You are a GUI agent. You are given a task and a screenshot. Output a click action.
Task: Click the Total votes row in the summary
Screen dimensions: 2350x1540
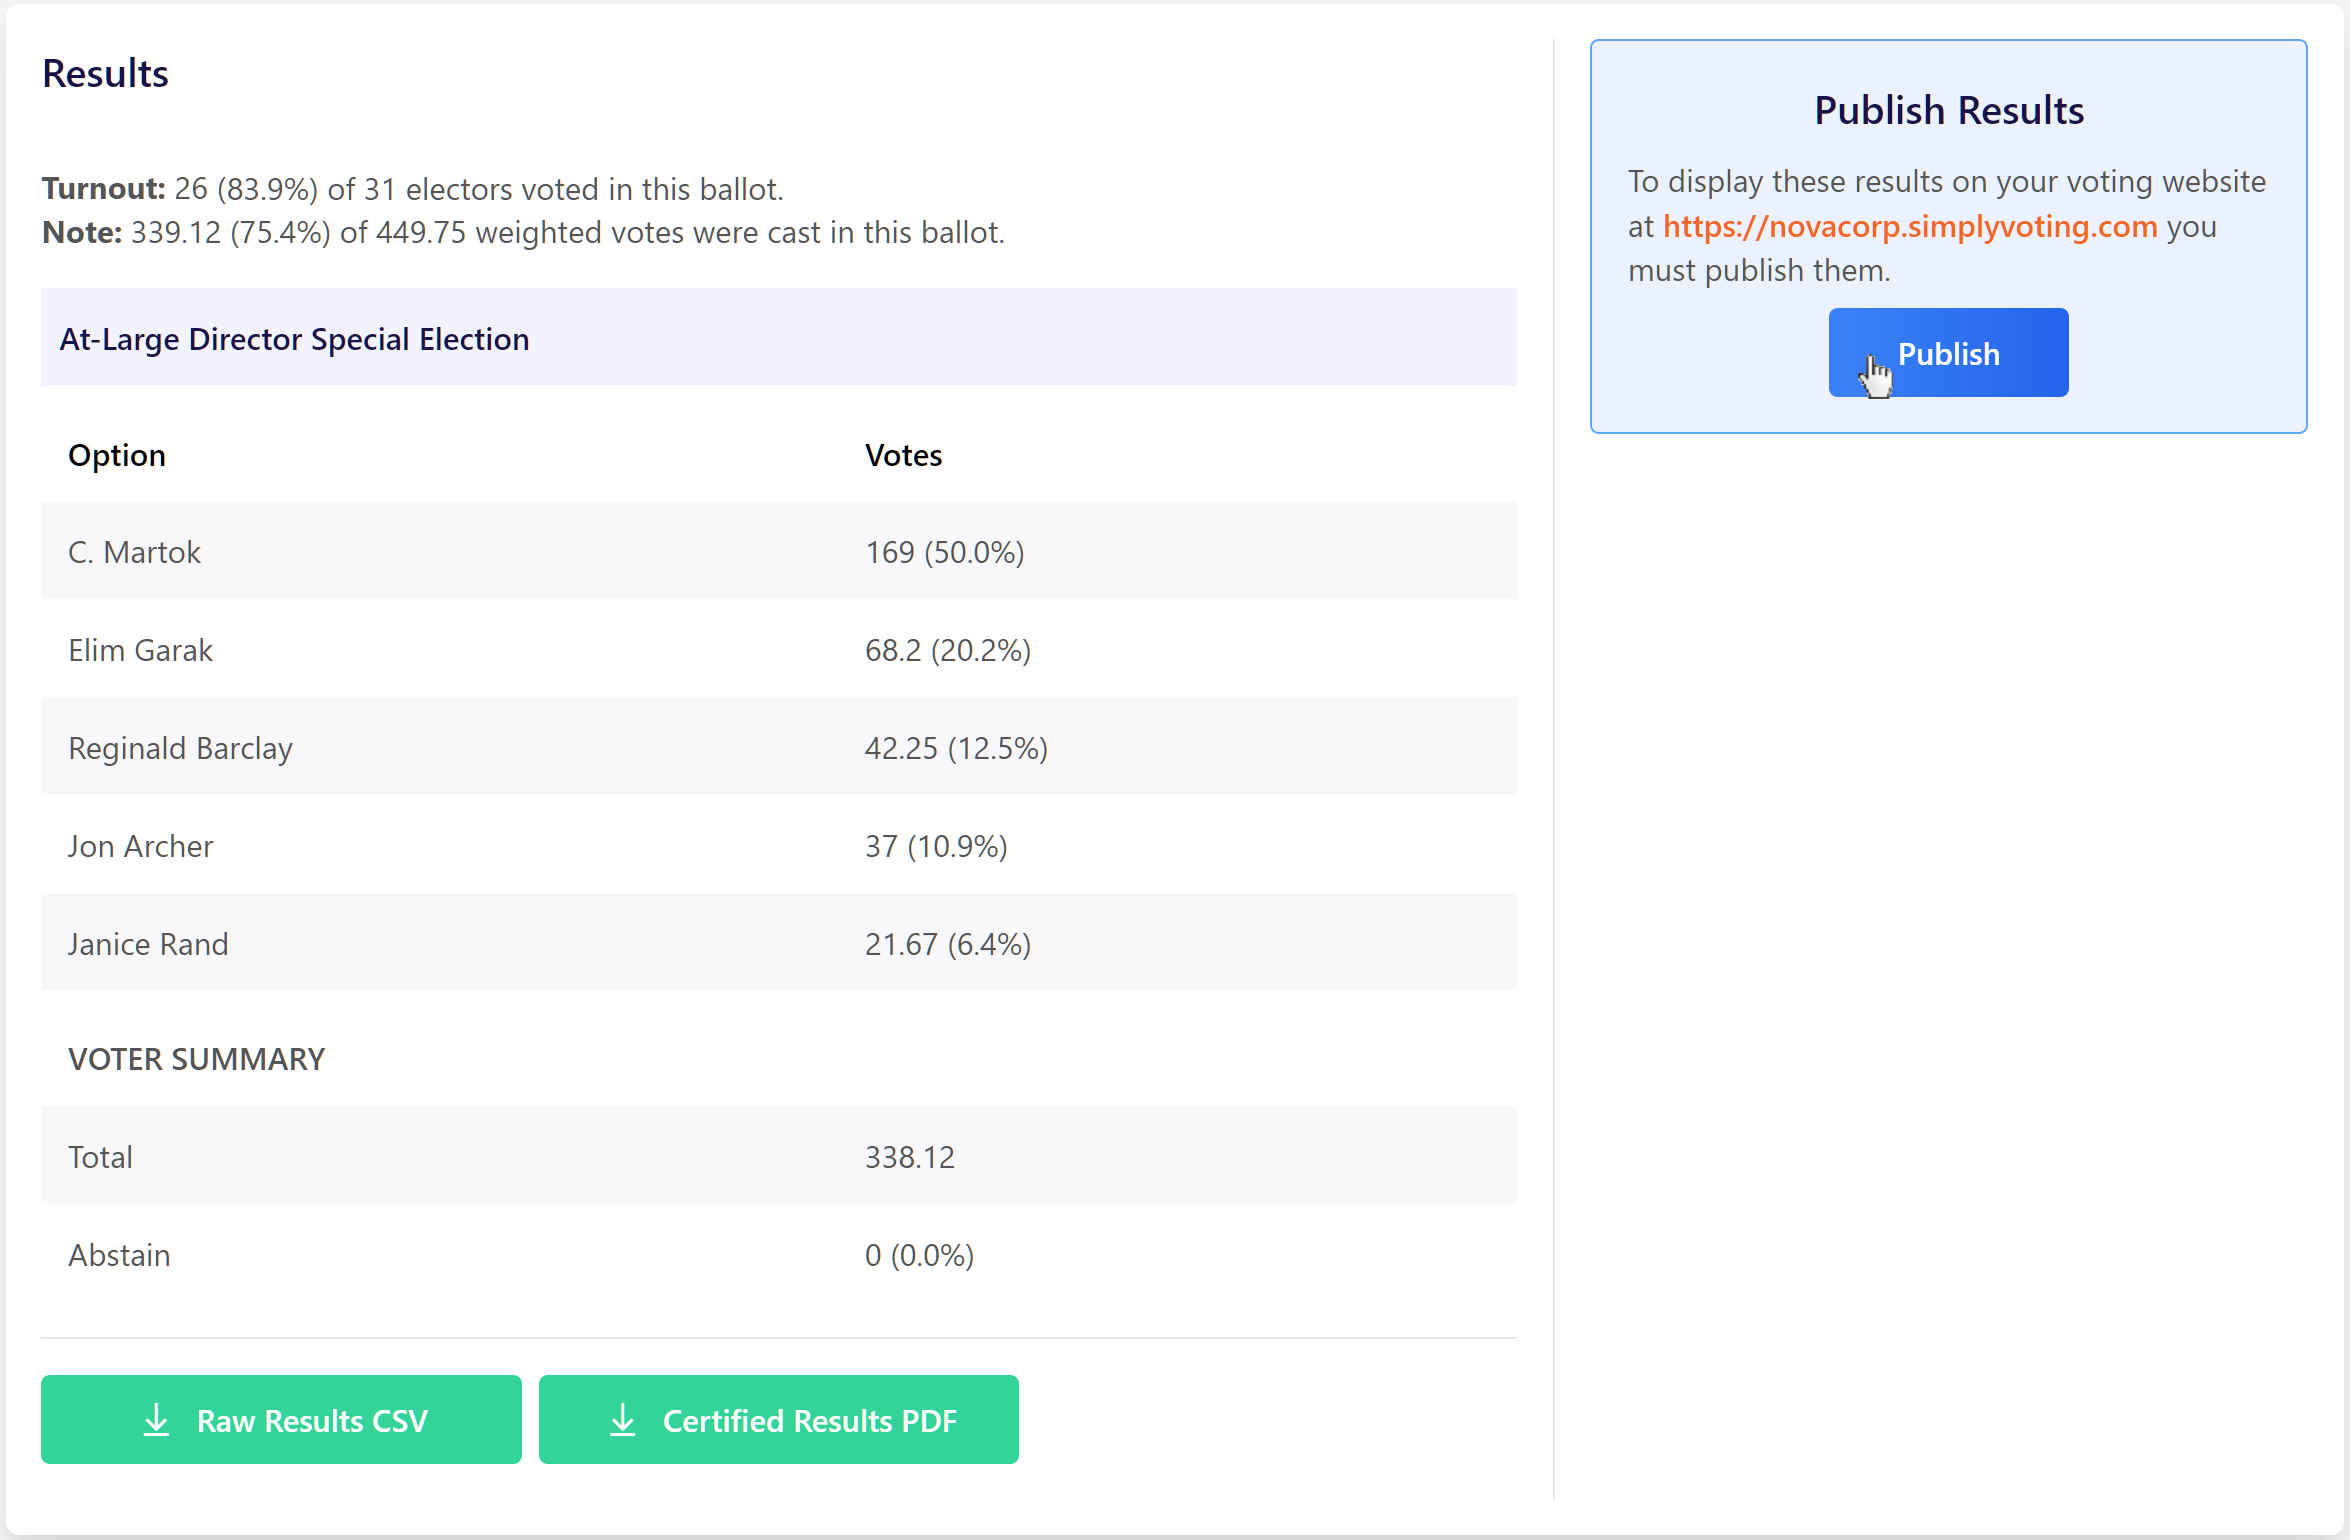[777, 1157]
